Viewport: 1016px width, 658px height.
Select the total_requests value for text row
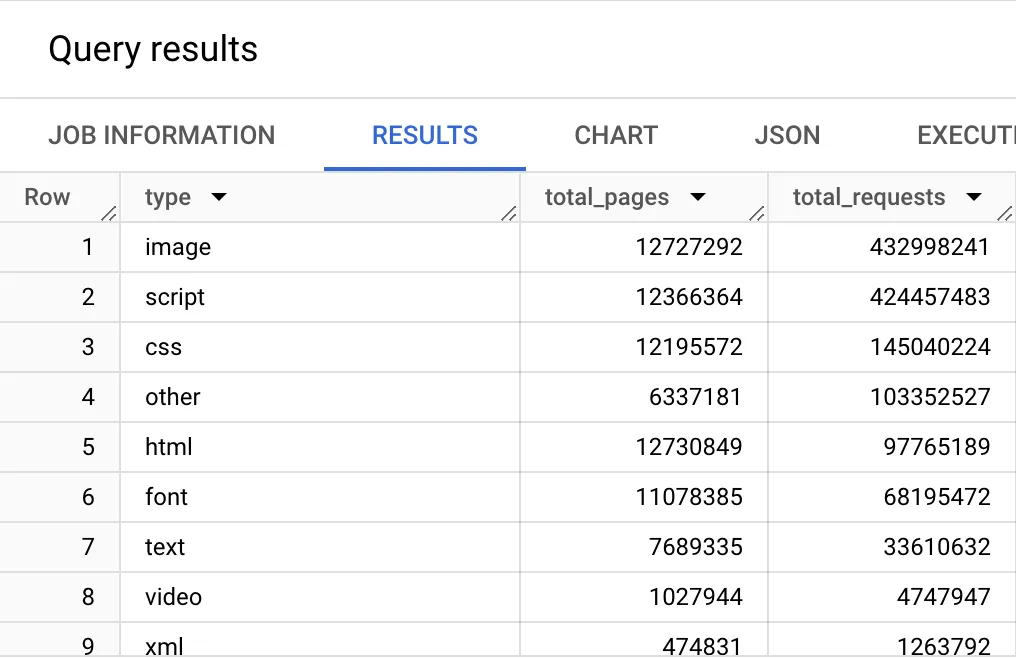[x=938, y=547]
